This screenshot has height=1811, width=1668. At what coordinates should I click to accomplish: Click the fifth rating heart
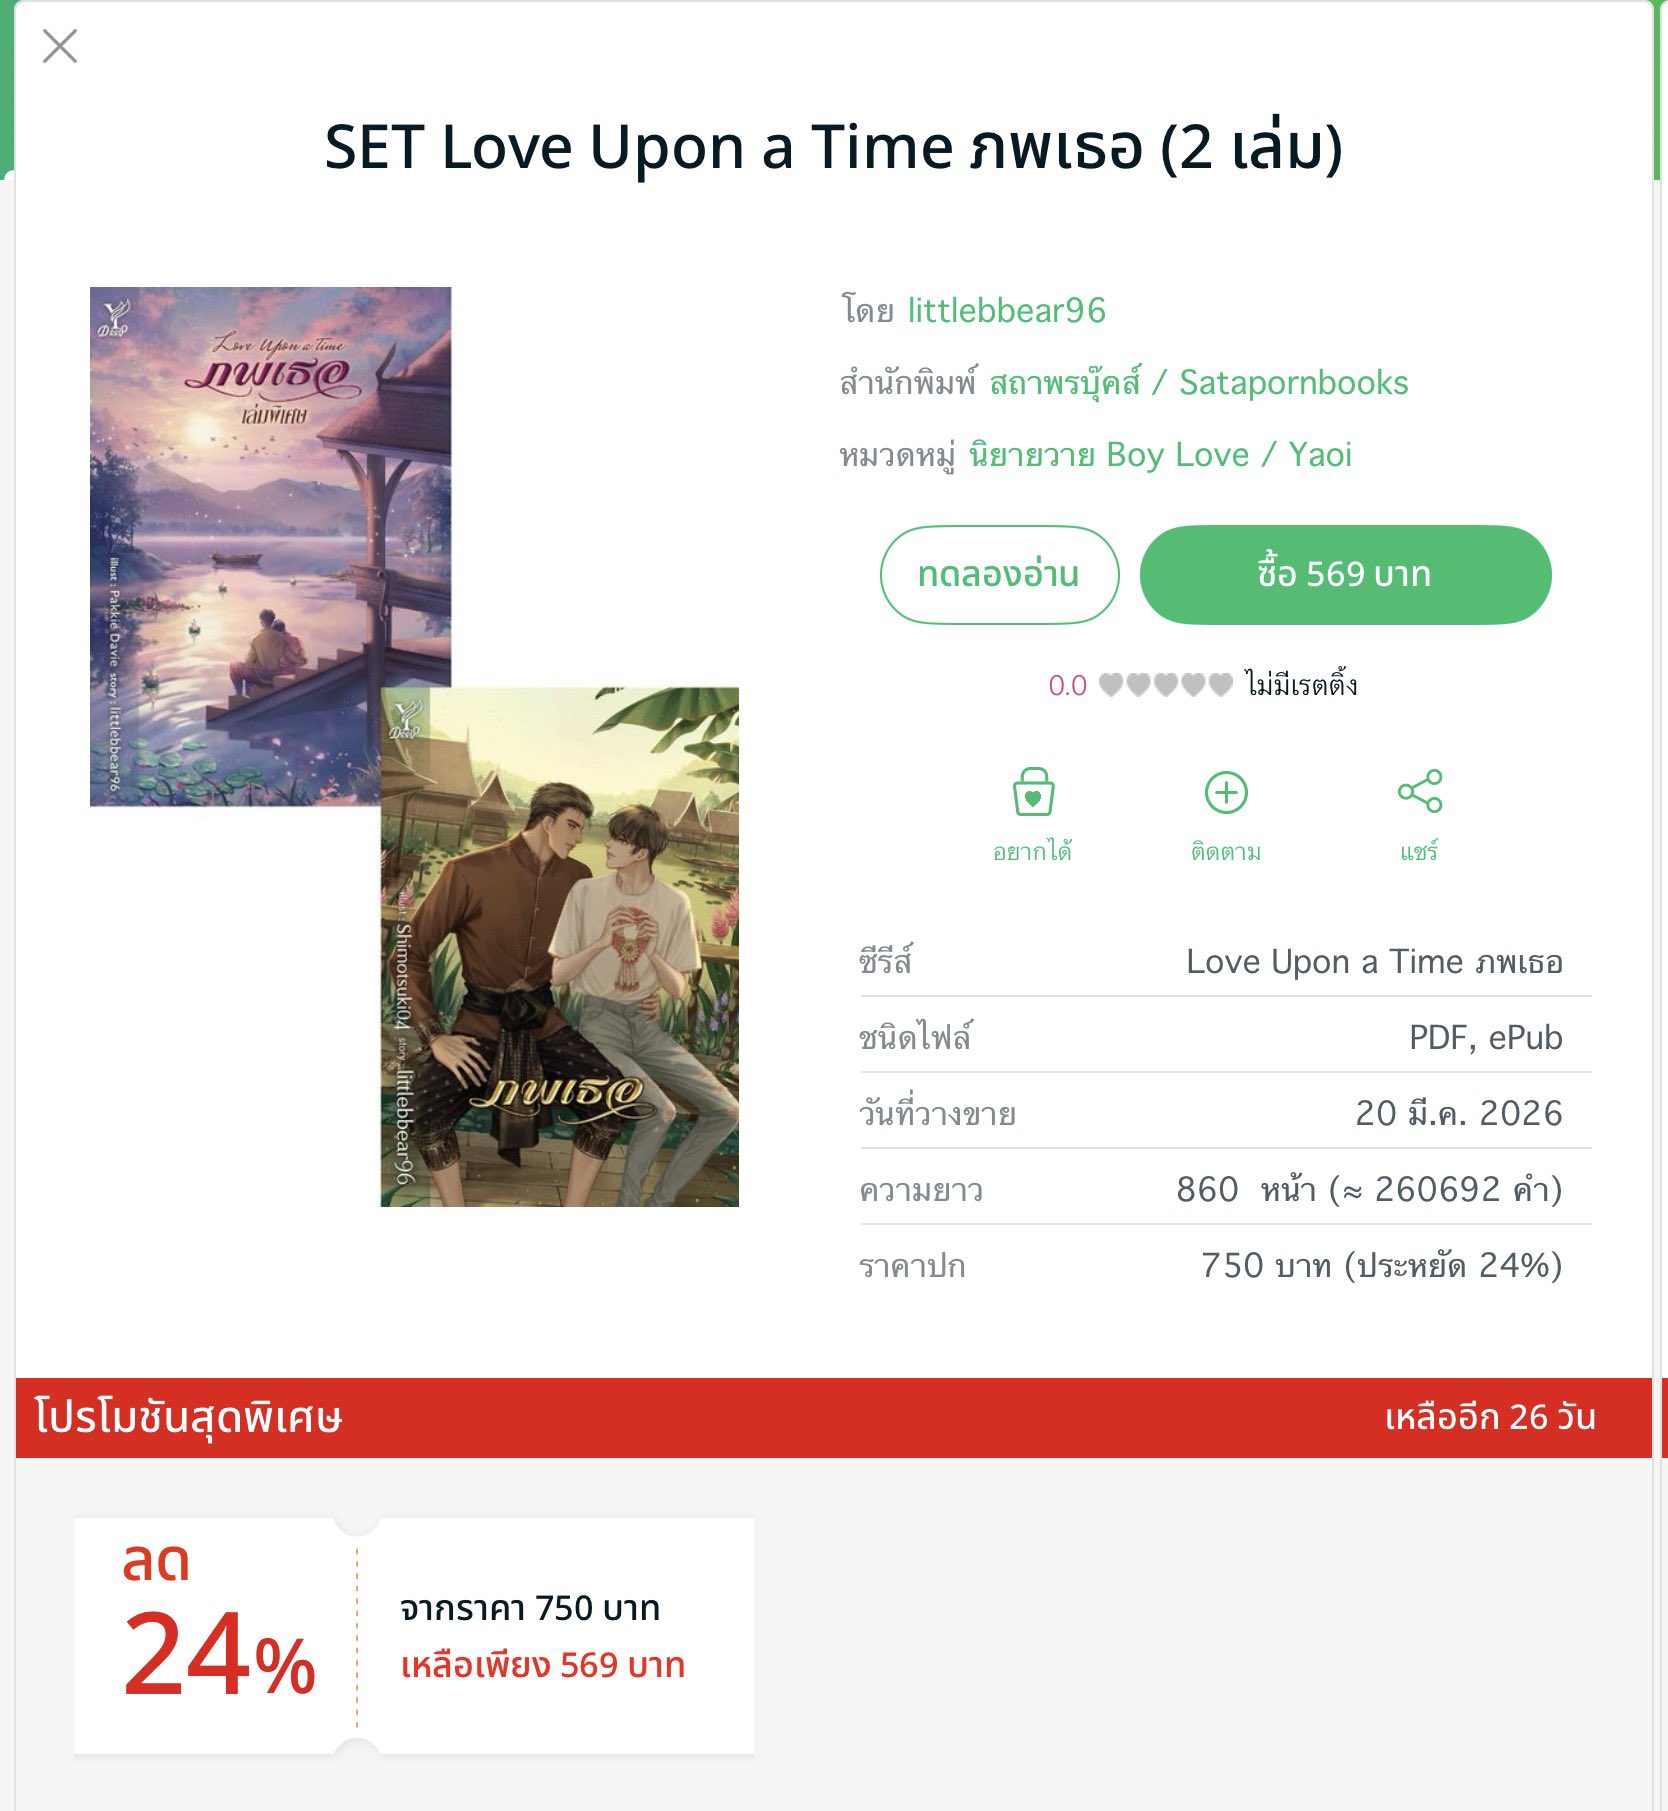click(x=1220, y=685)
